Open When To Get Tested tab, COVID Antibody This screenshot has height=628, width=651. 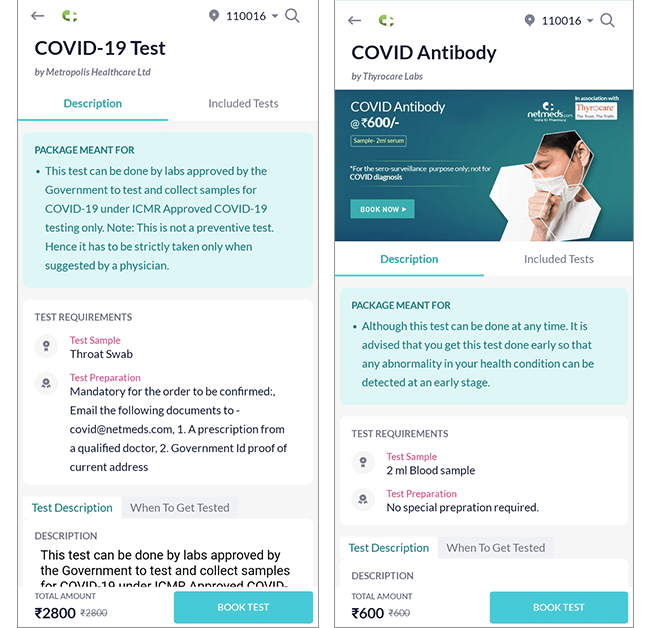tap(496, 548)
